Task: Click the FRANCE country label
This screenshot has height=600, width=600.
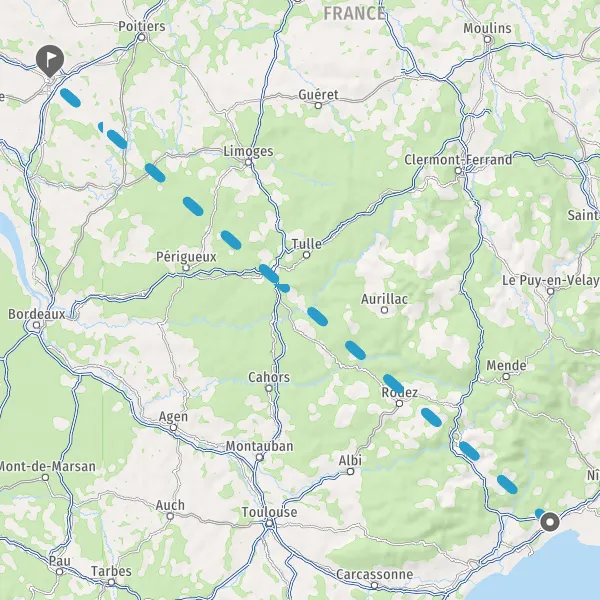Action: coord(354,14)
